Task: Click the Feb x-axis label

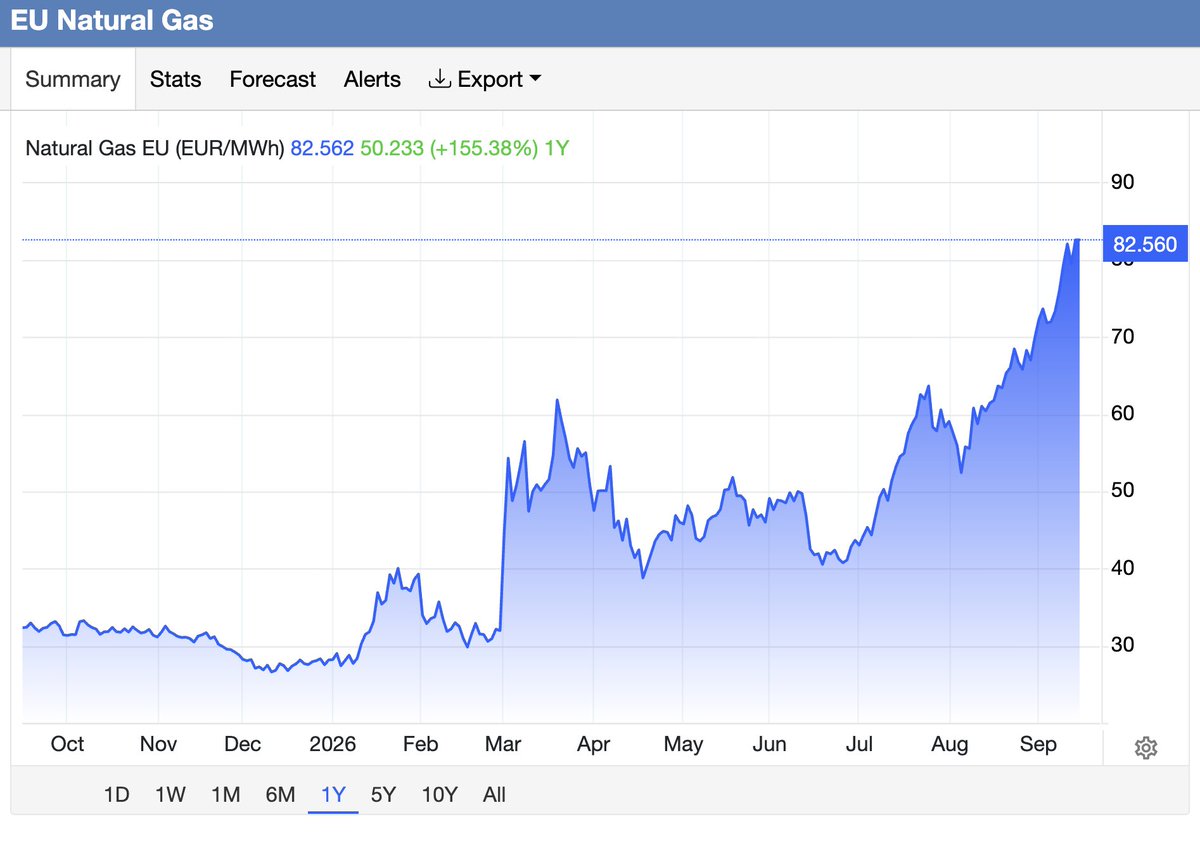Action: coord(420,745)
